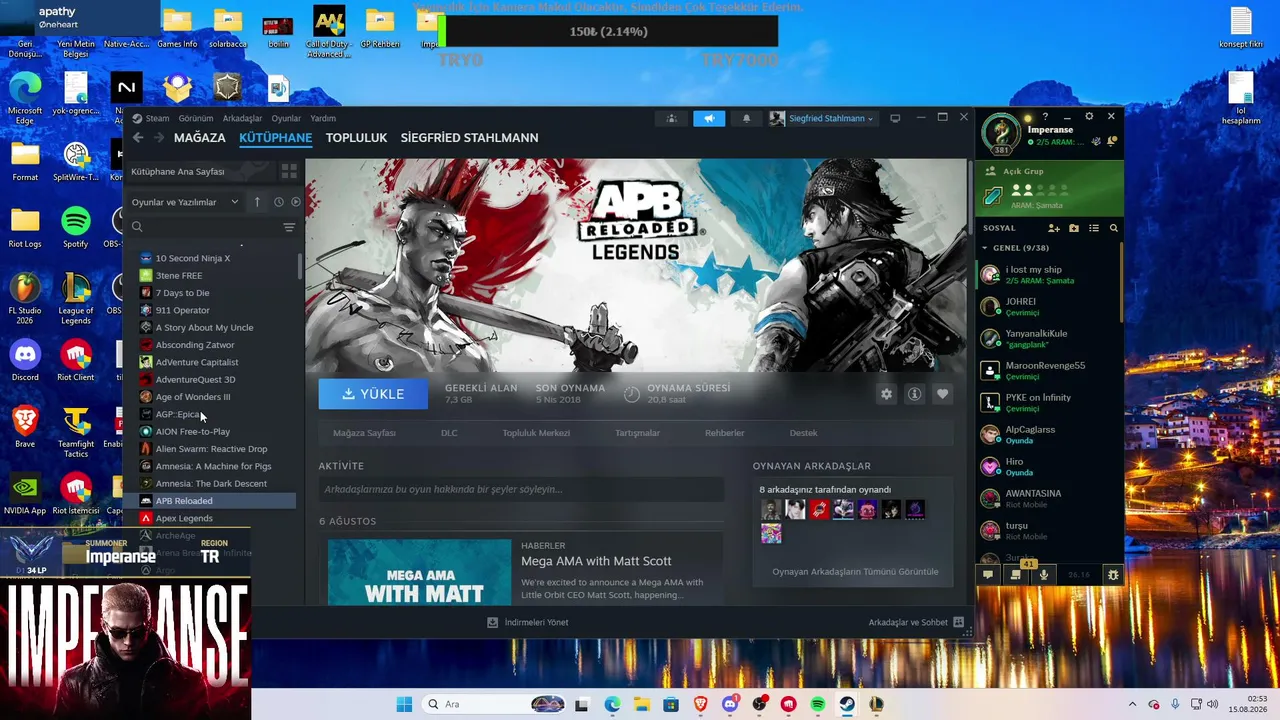Create new friend folder in League client

tap(1074, 228)
